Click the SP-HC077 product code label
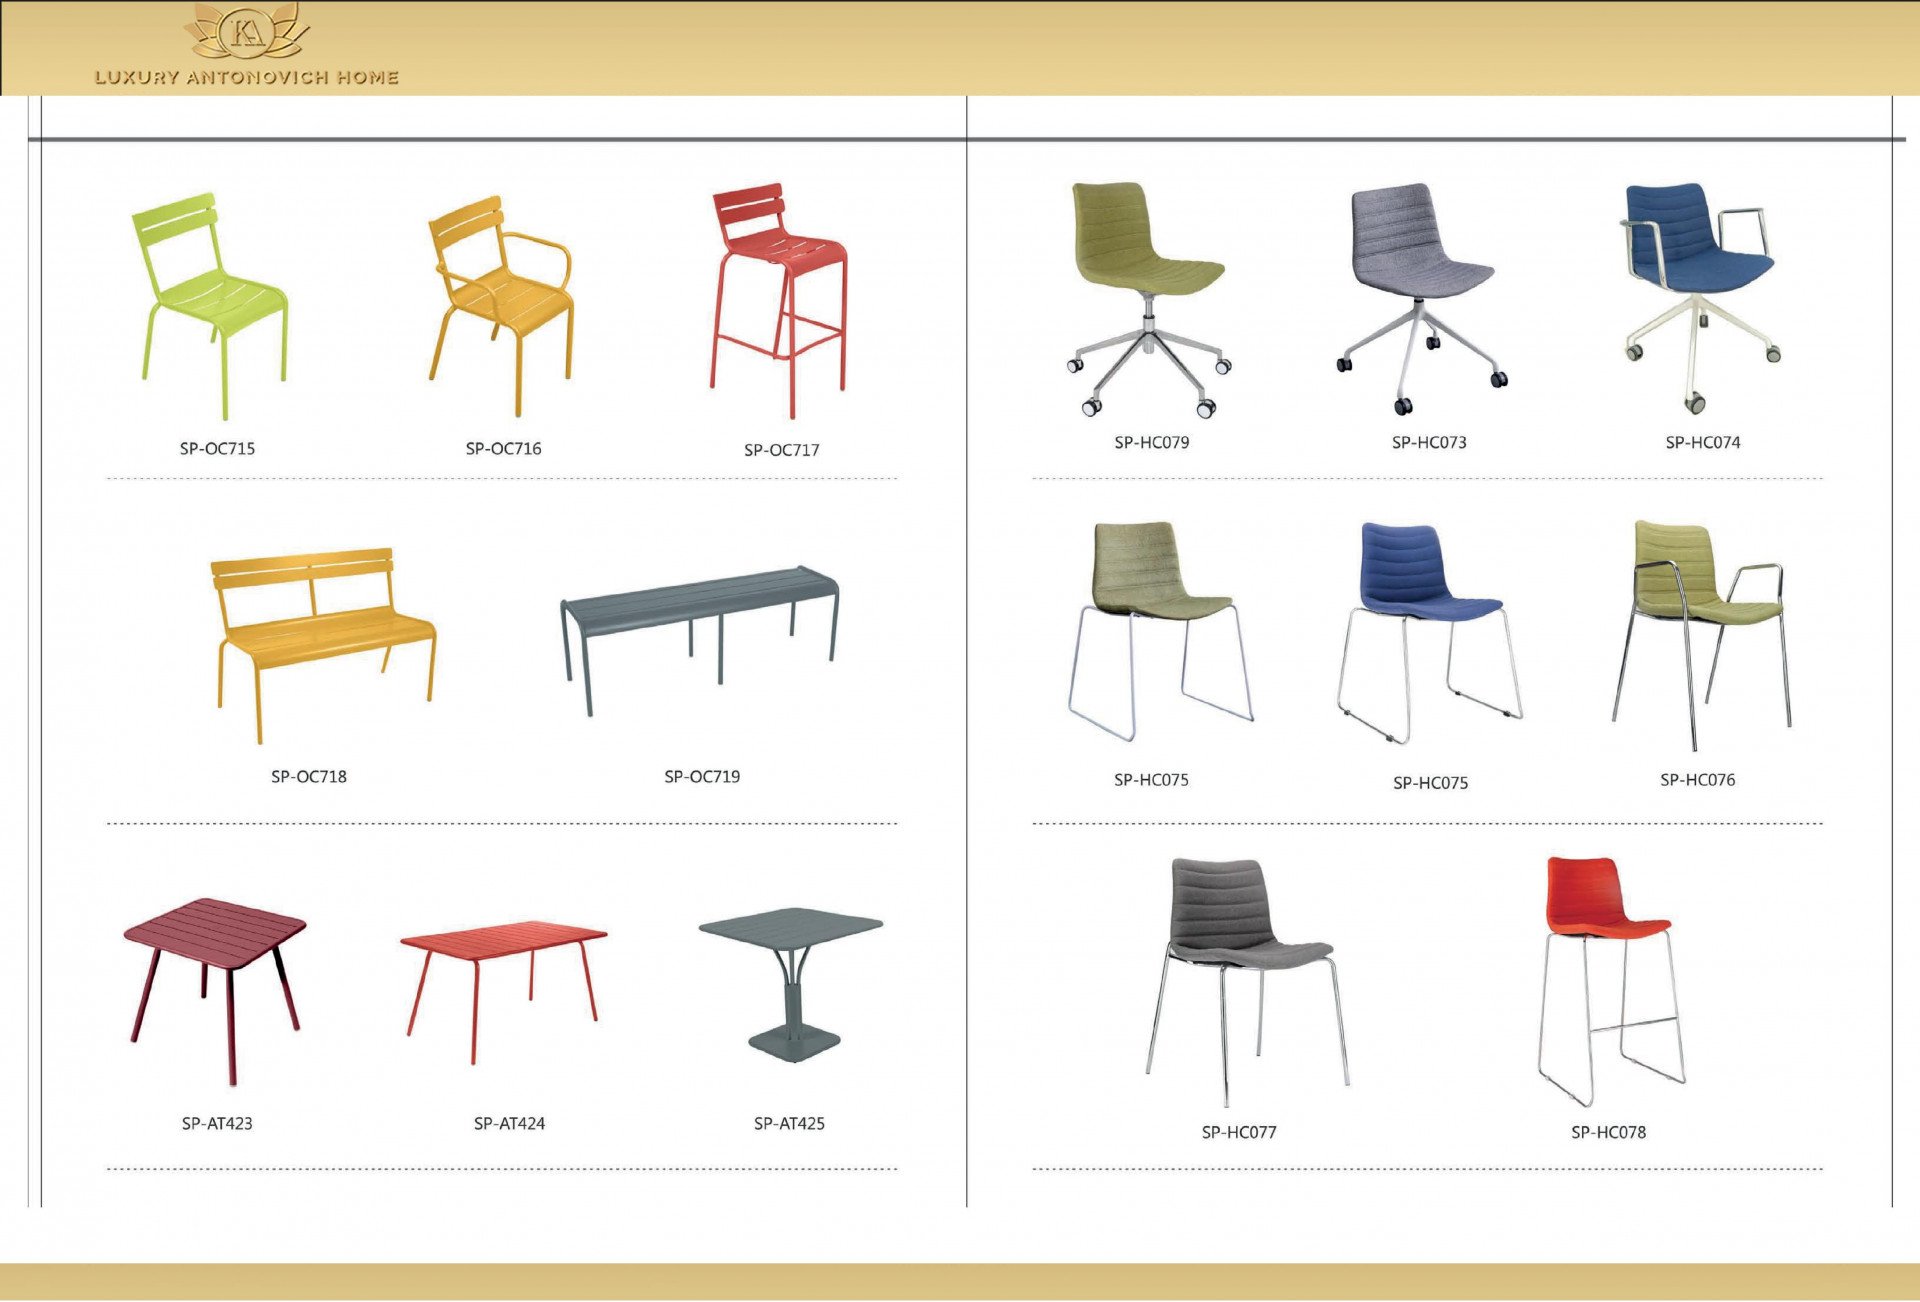Viewport: 1920px width, 1302px height. [1239, 1132]
